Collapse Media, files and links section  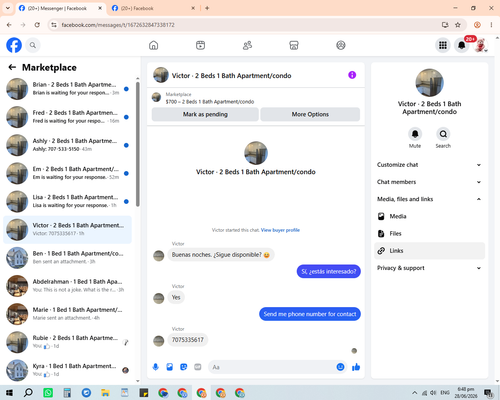click(x=429, y=199)
